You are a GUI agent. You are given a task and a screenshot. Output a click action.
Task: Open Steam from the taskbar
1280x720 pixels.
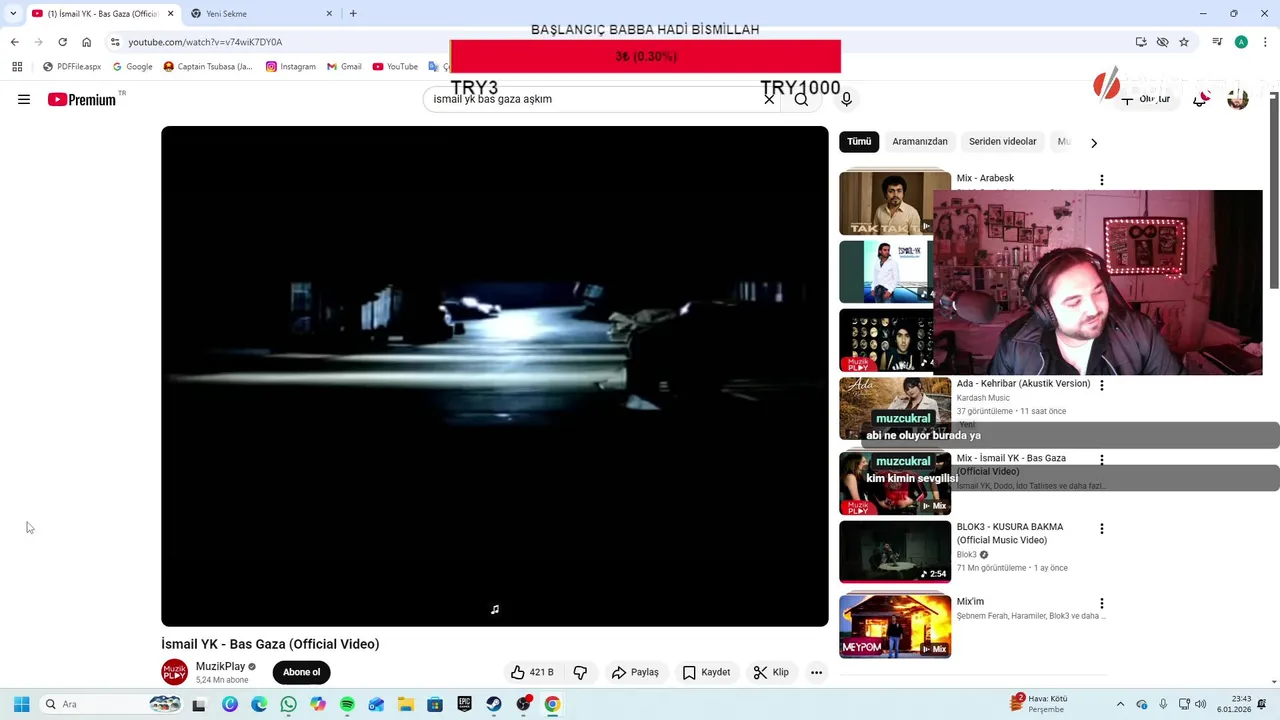[494, 704]
